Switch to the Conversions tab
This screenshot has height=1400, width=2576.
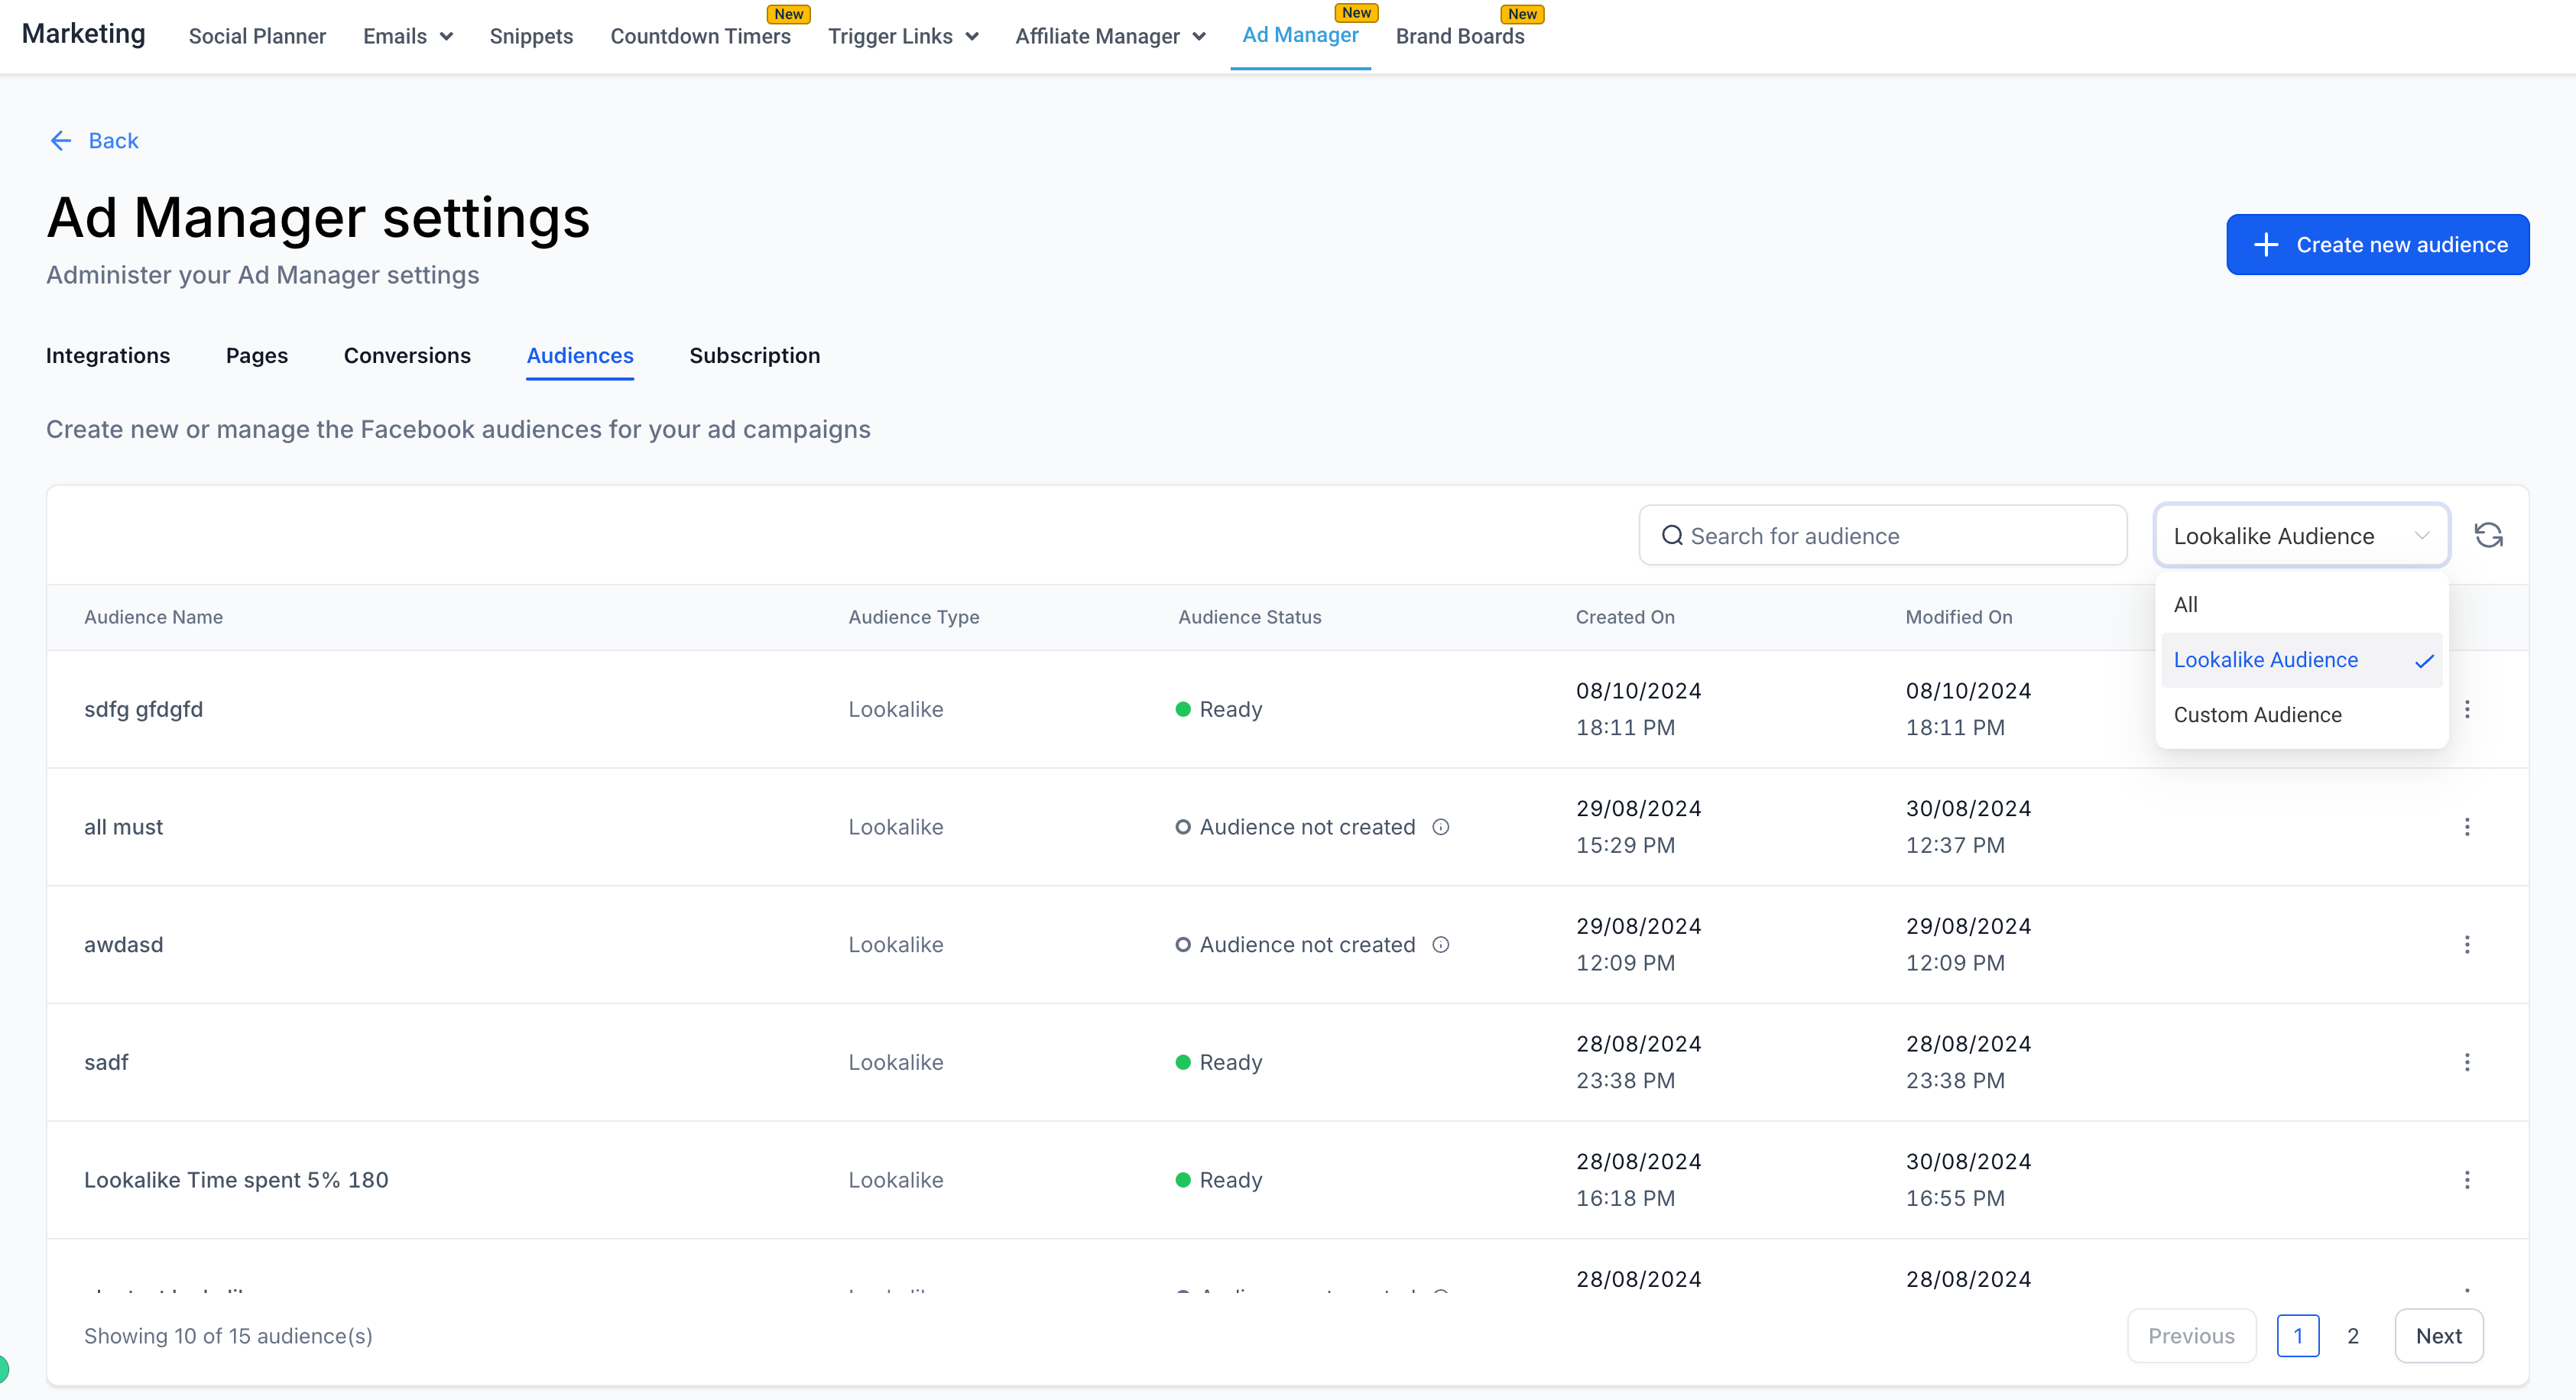407,356
